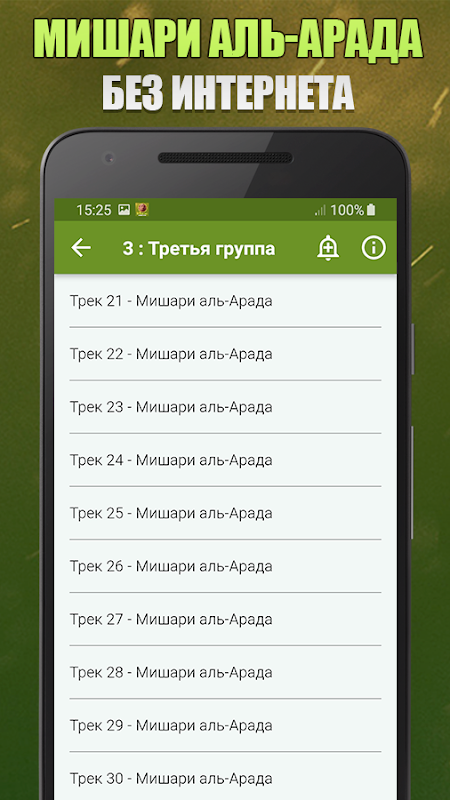Select the '3 : Третья группа' title
This screenshot has height=800, width=450.
point(198,248)
